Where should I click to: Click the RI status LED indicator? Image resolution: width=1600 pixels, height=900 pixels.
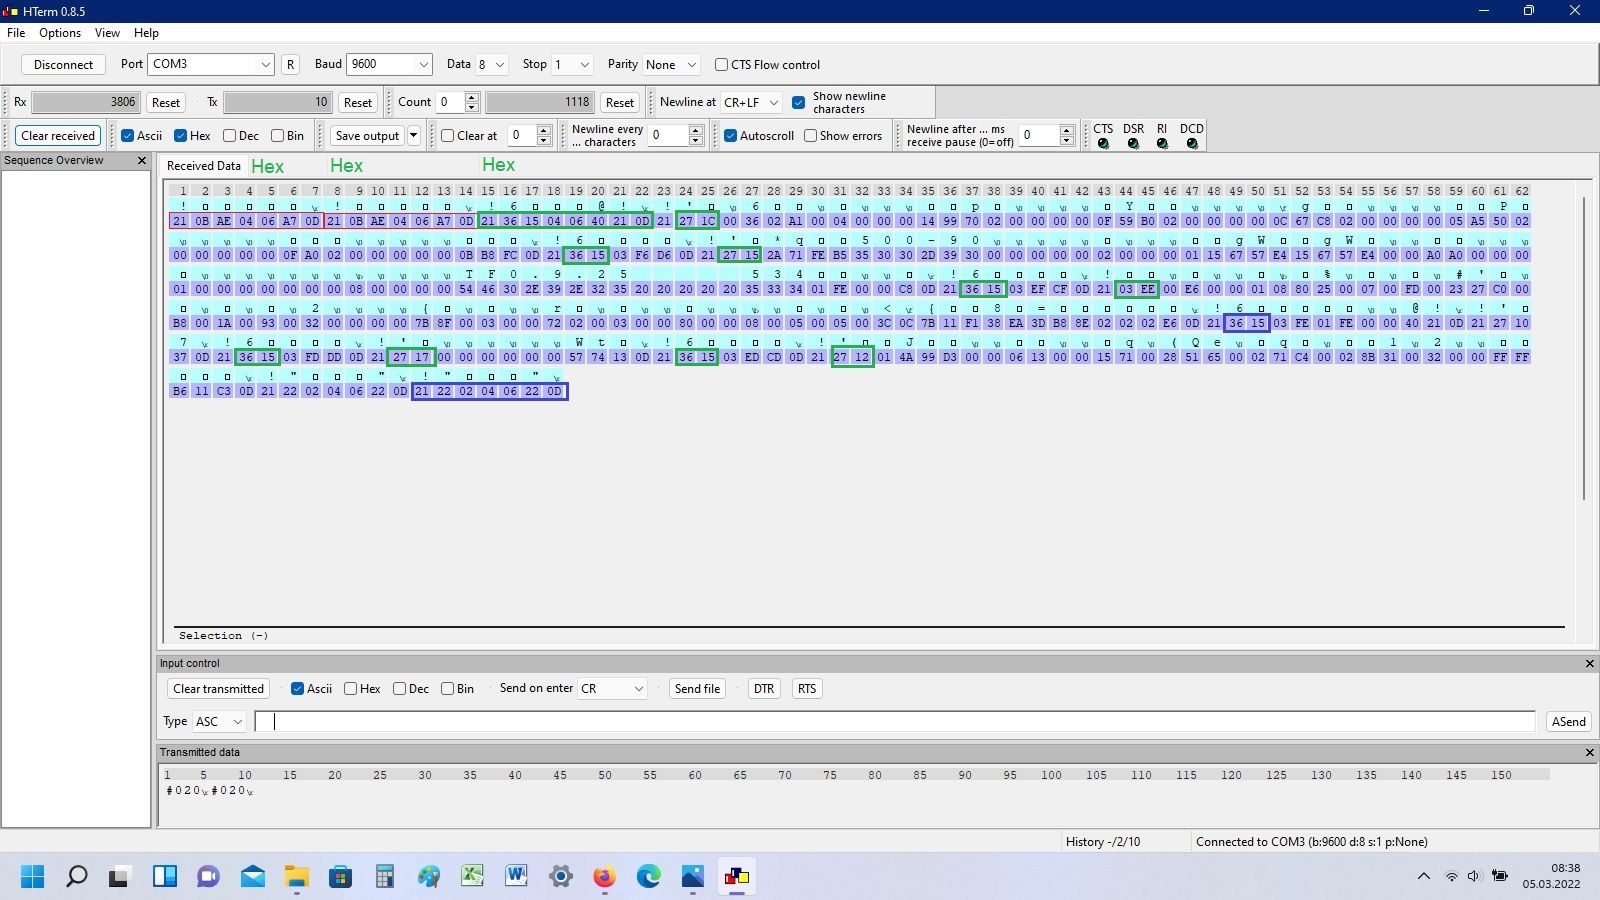pos(1162,144)
